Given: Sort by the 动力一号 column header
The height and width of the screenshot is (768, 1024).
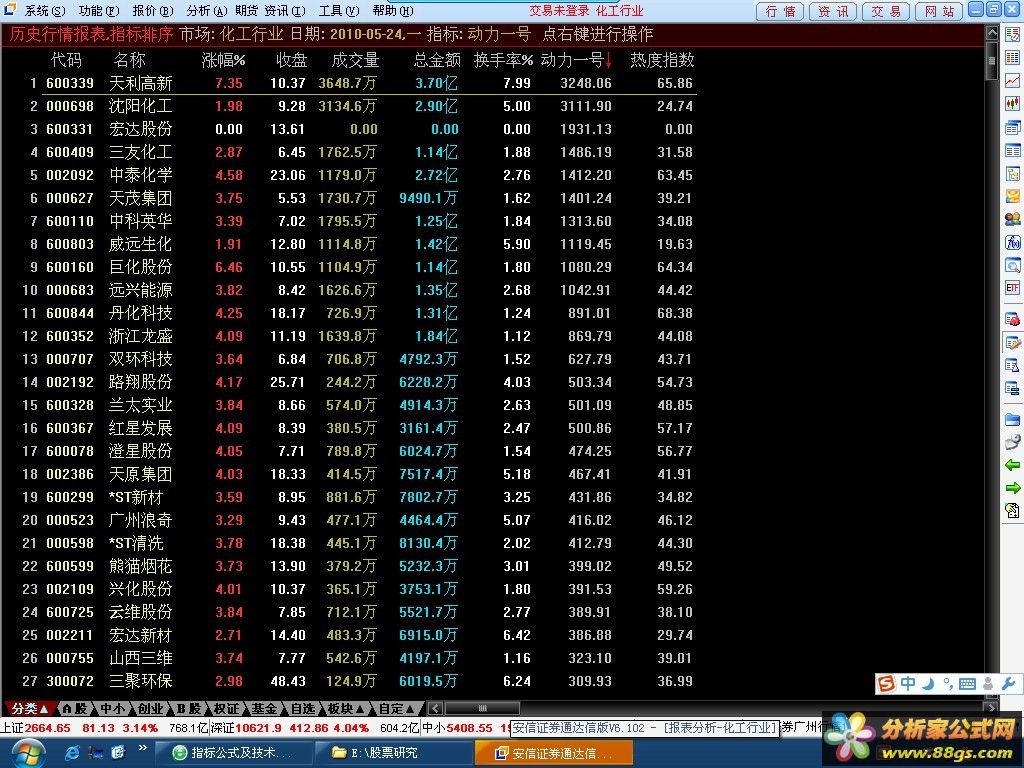Looking at the screenshot, I should point(577,60).
